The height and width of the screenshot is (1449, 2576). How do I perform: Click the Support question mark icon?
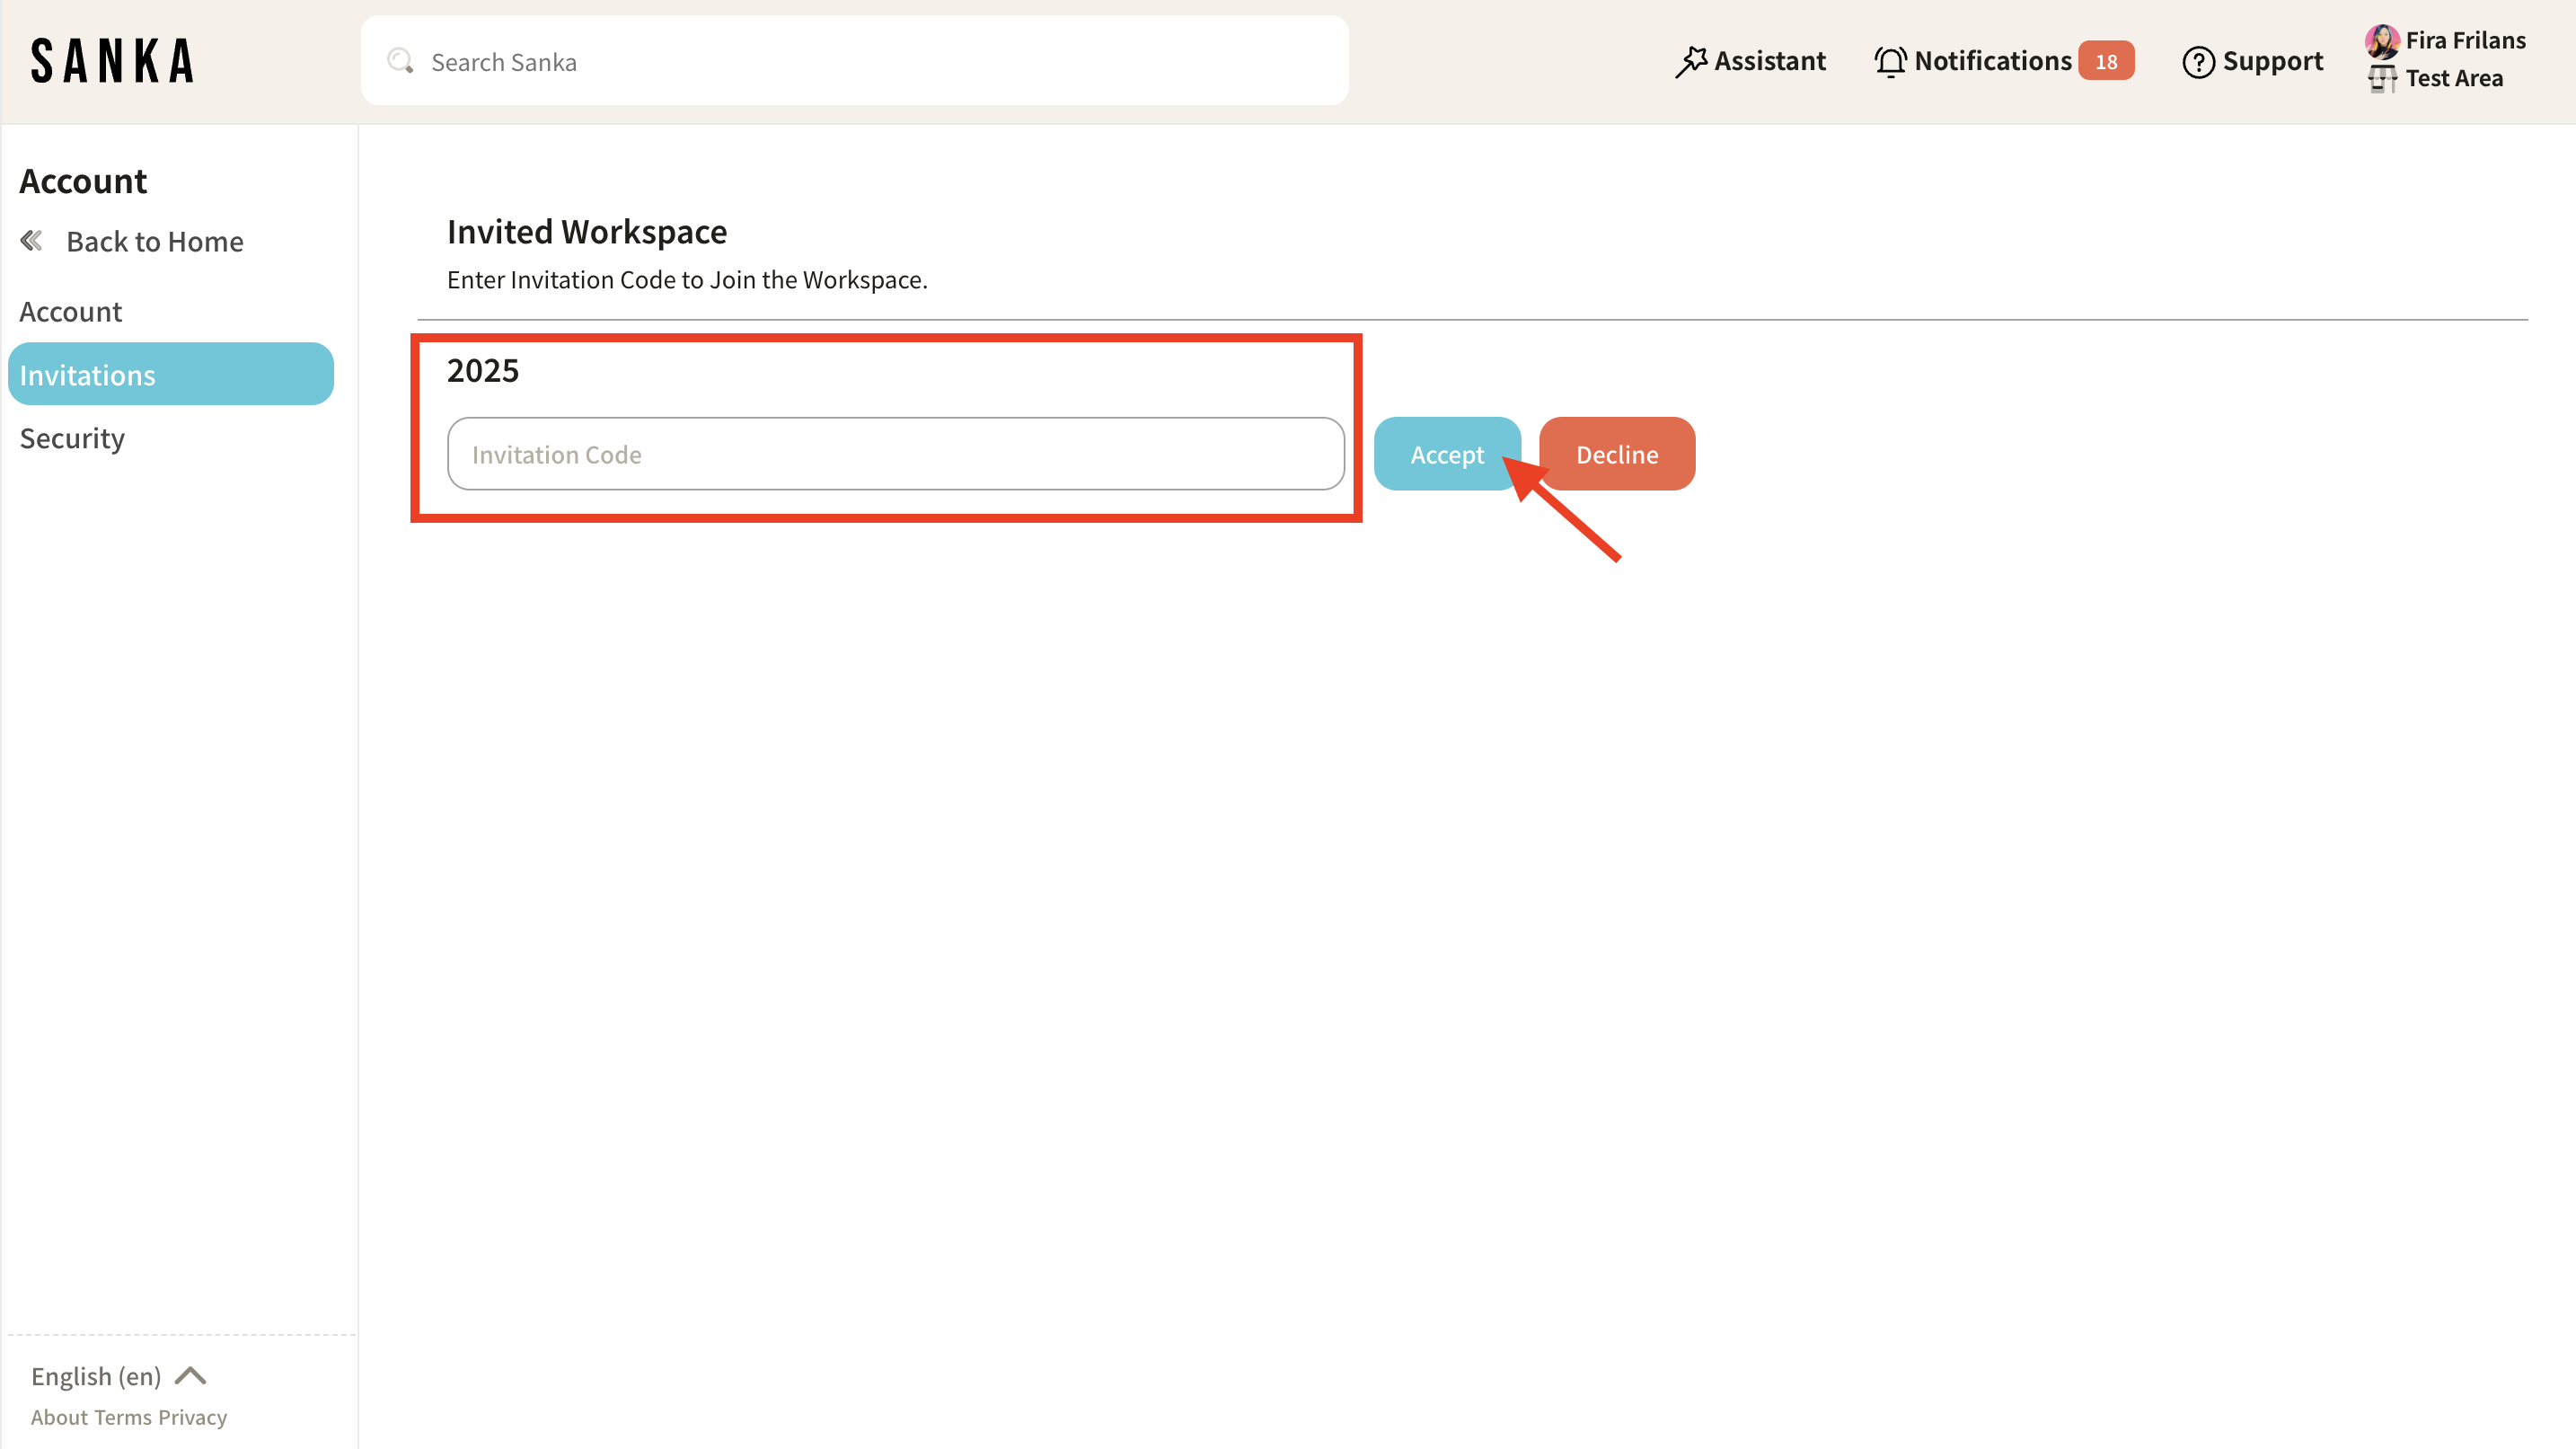[2198, 62]
